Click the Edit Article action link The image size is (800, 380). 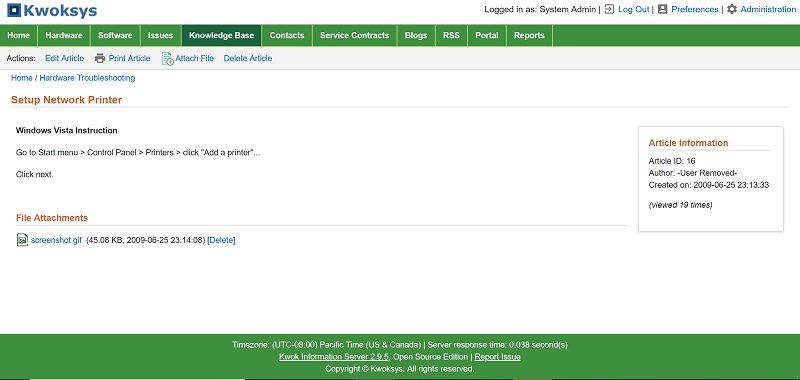[64, 58]
